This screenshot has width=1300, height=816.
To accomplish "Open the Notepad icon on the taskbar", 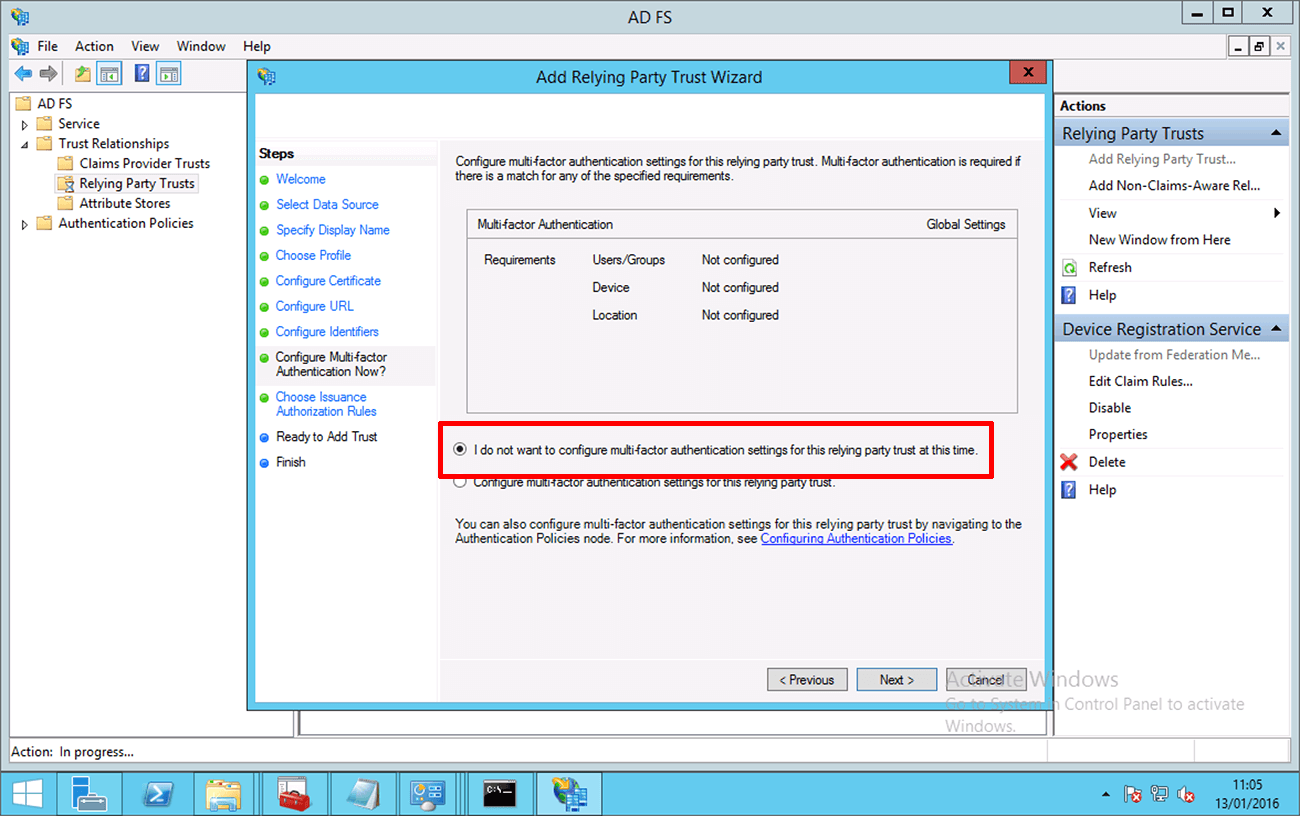I will pos(362,794).
